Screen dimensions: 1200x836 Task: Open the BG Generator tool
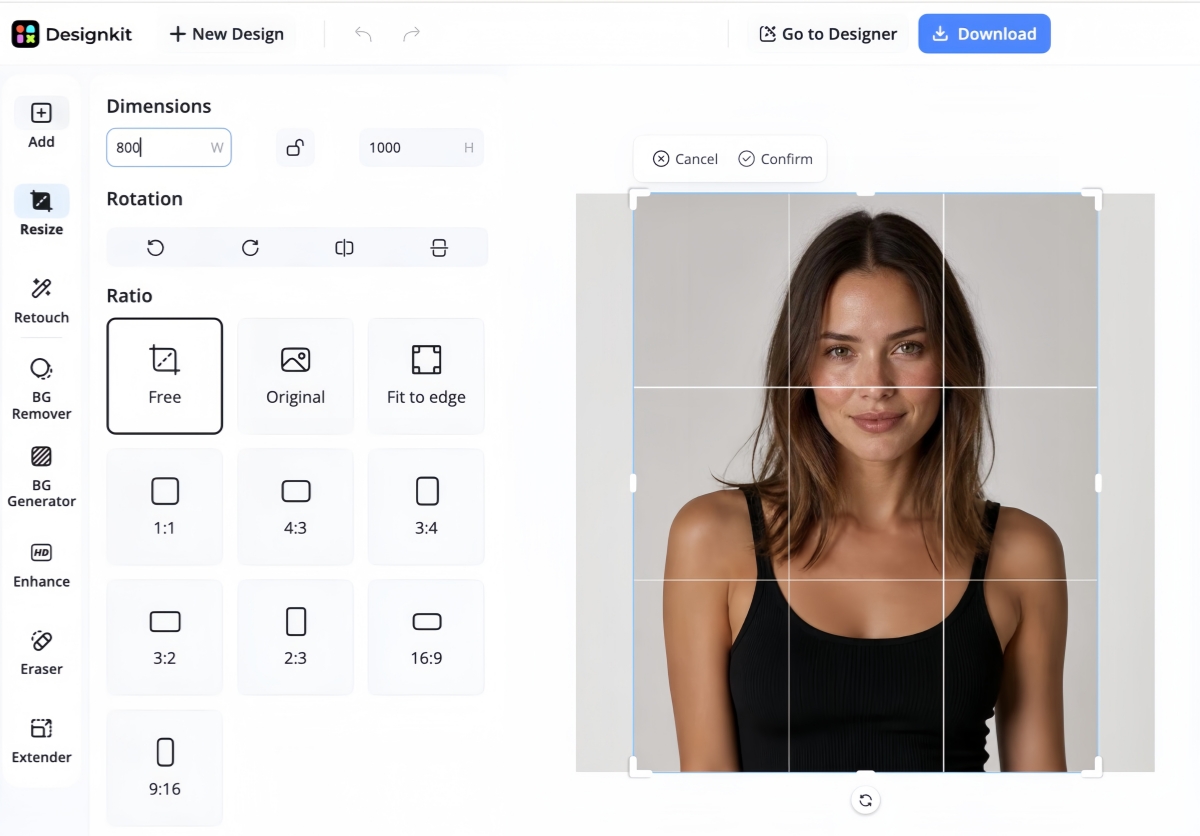(41, 477)
